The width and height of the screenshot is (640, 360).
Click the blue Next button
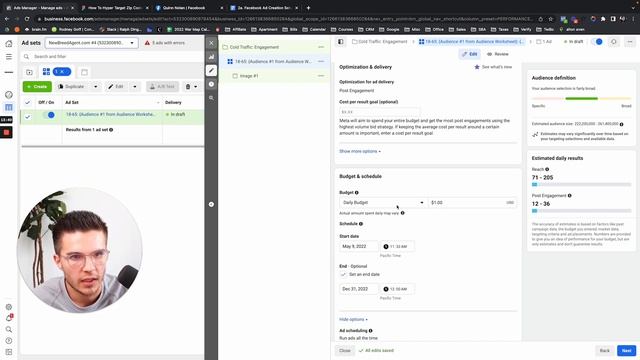click(x=627, y=351)
